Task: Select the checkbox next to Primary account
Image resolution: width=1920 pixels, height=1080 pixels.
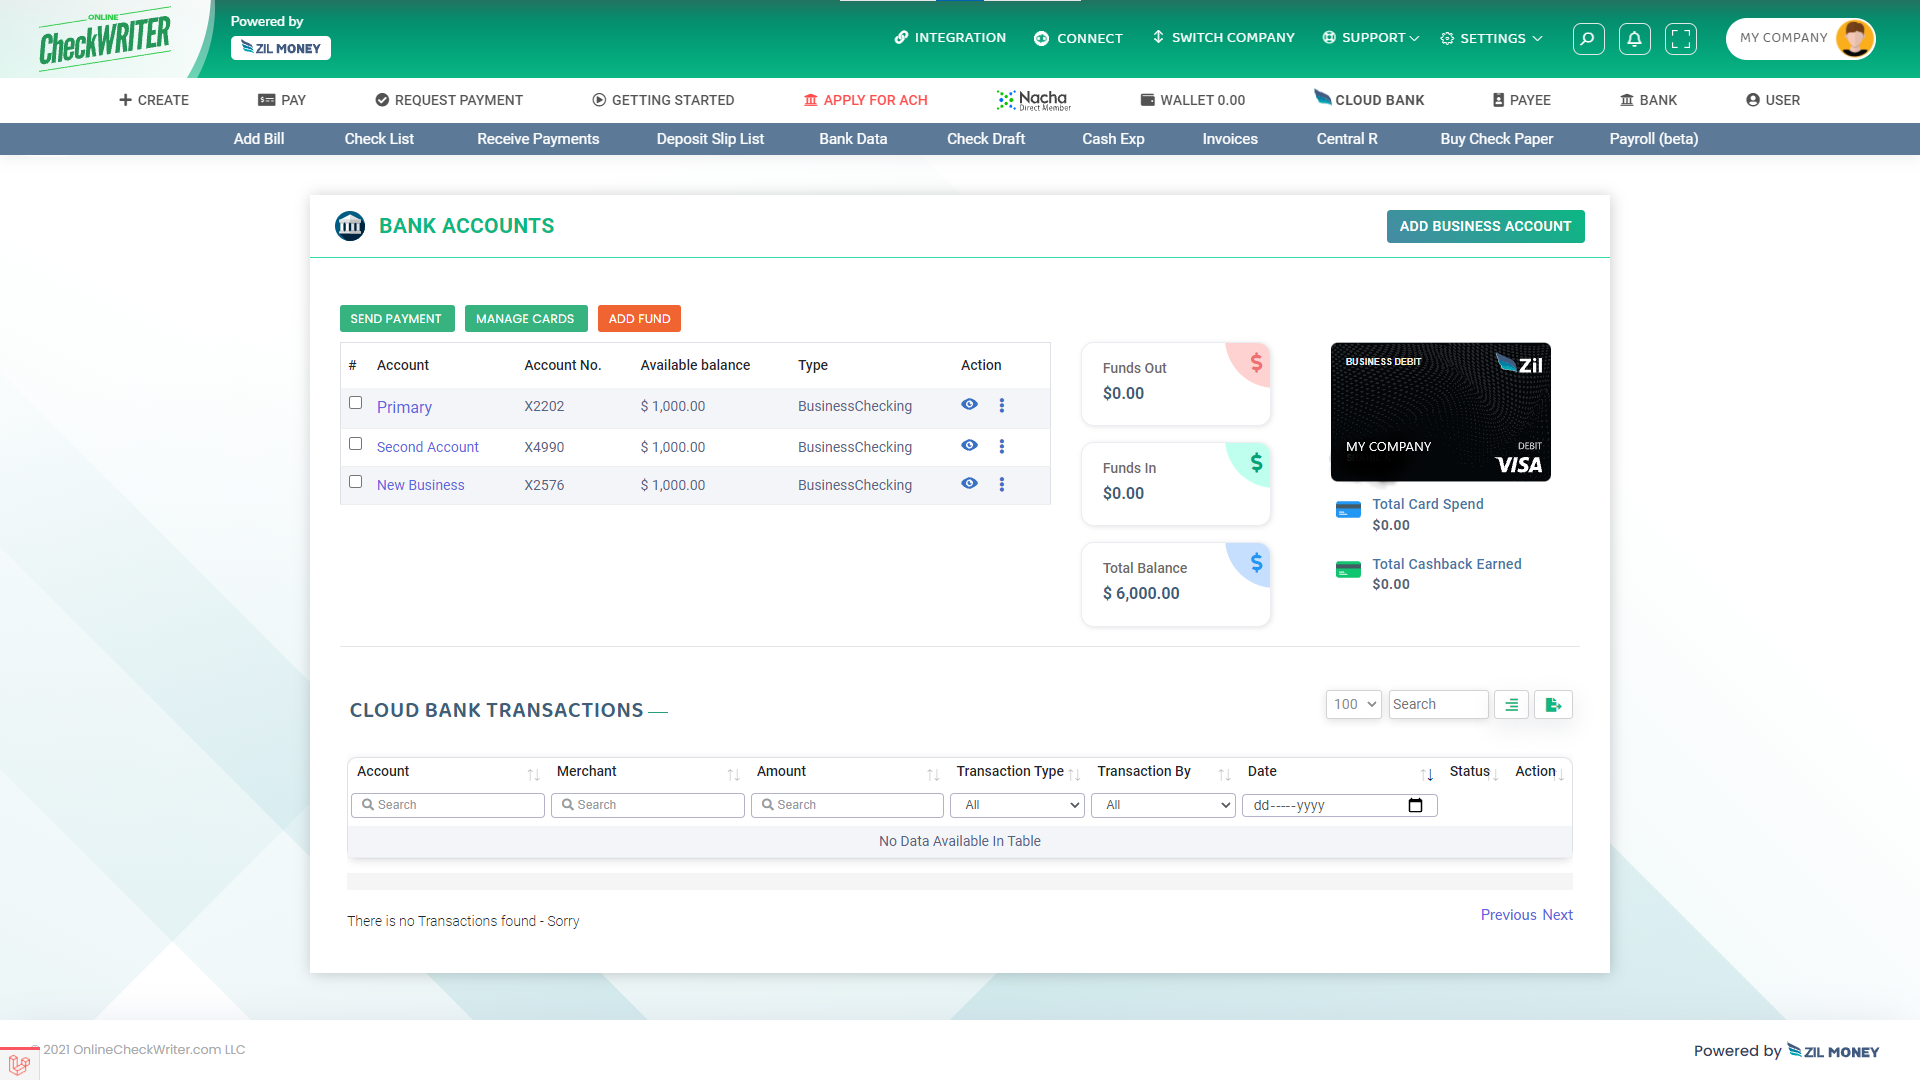Action: coord(355,403)
